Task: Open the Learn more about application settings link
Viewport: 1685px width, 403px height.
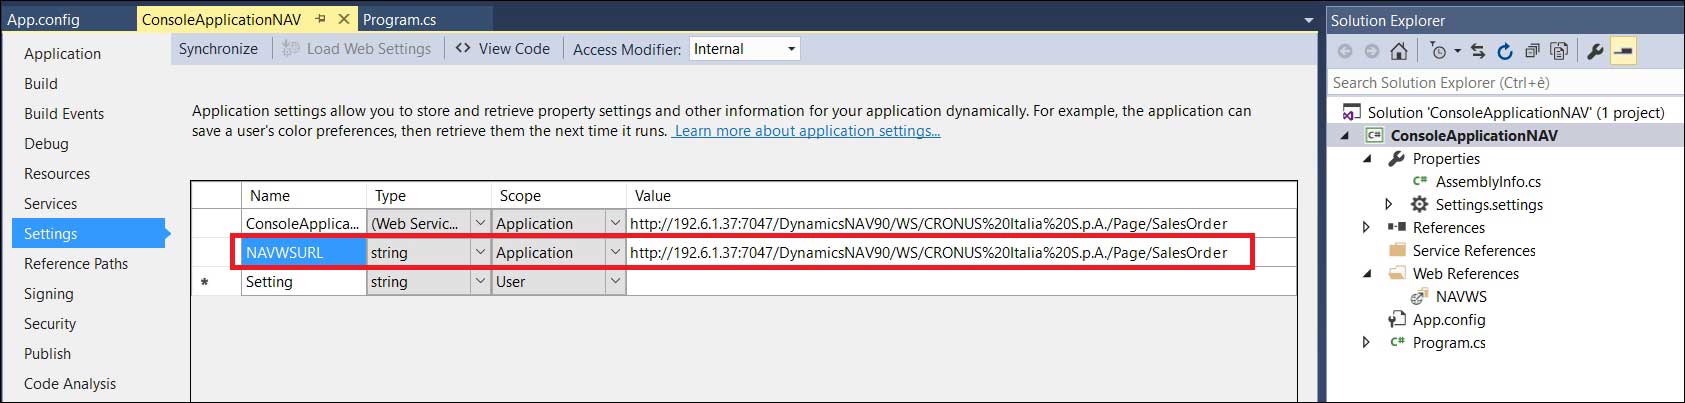Action: tap(807, 131)
